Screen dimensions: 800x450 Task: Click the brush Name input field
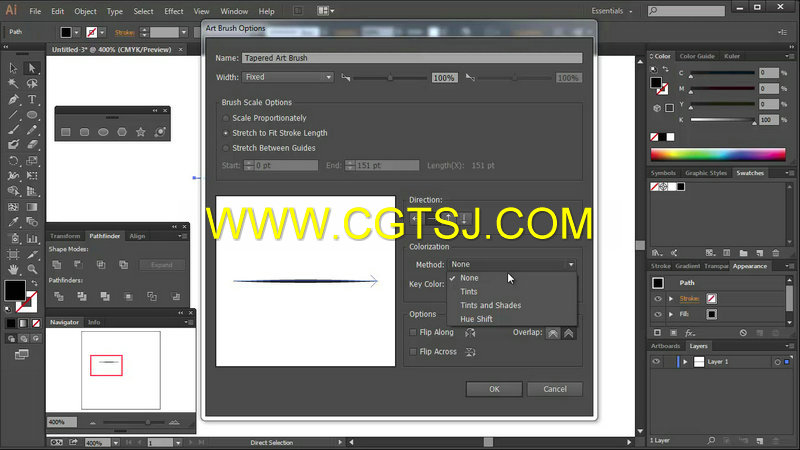click(412, 58)
